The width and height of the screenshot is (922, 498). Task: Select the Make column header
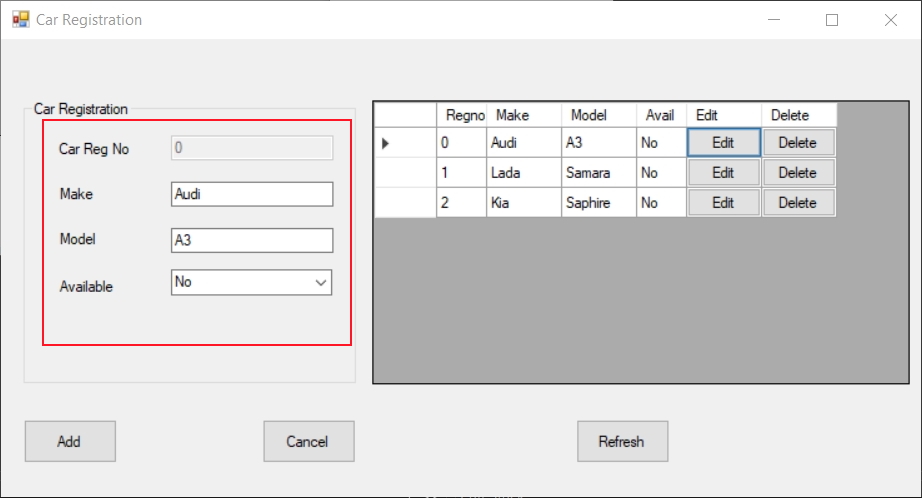pos(523,115)
